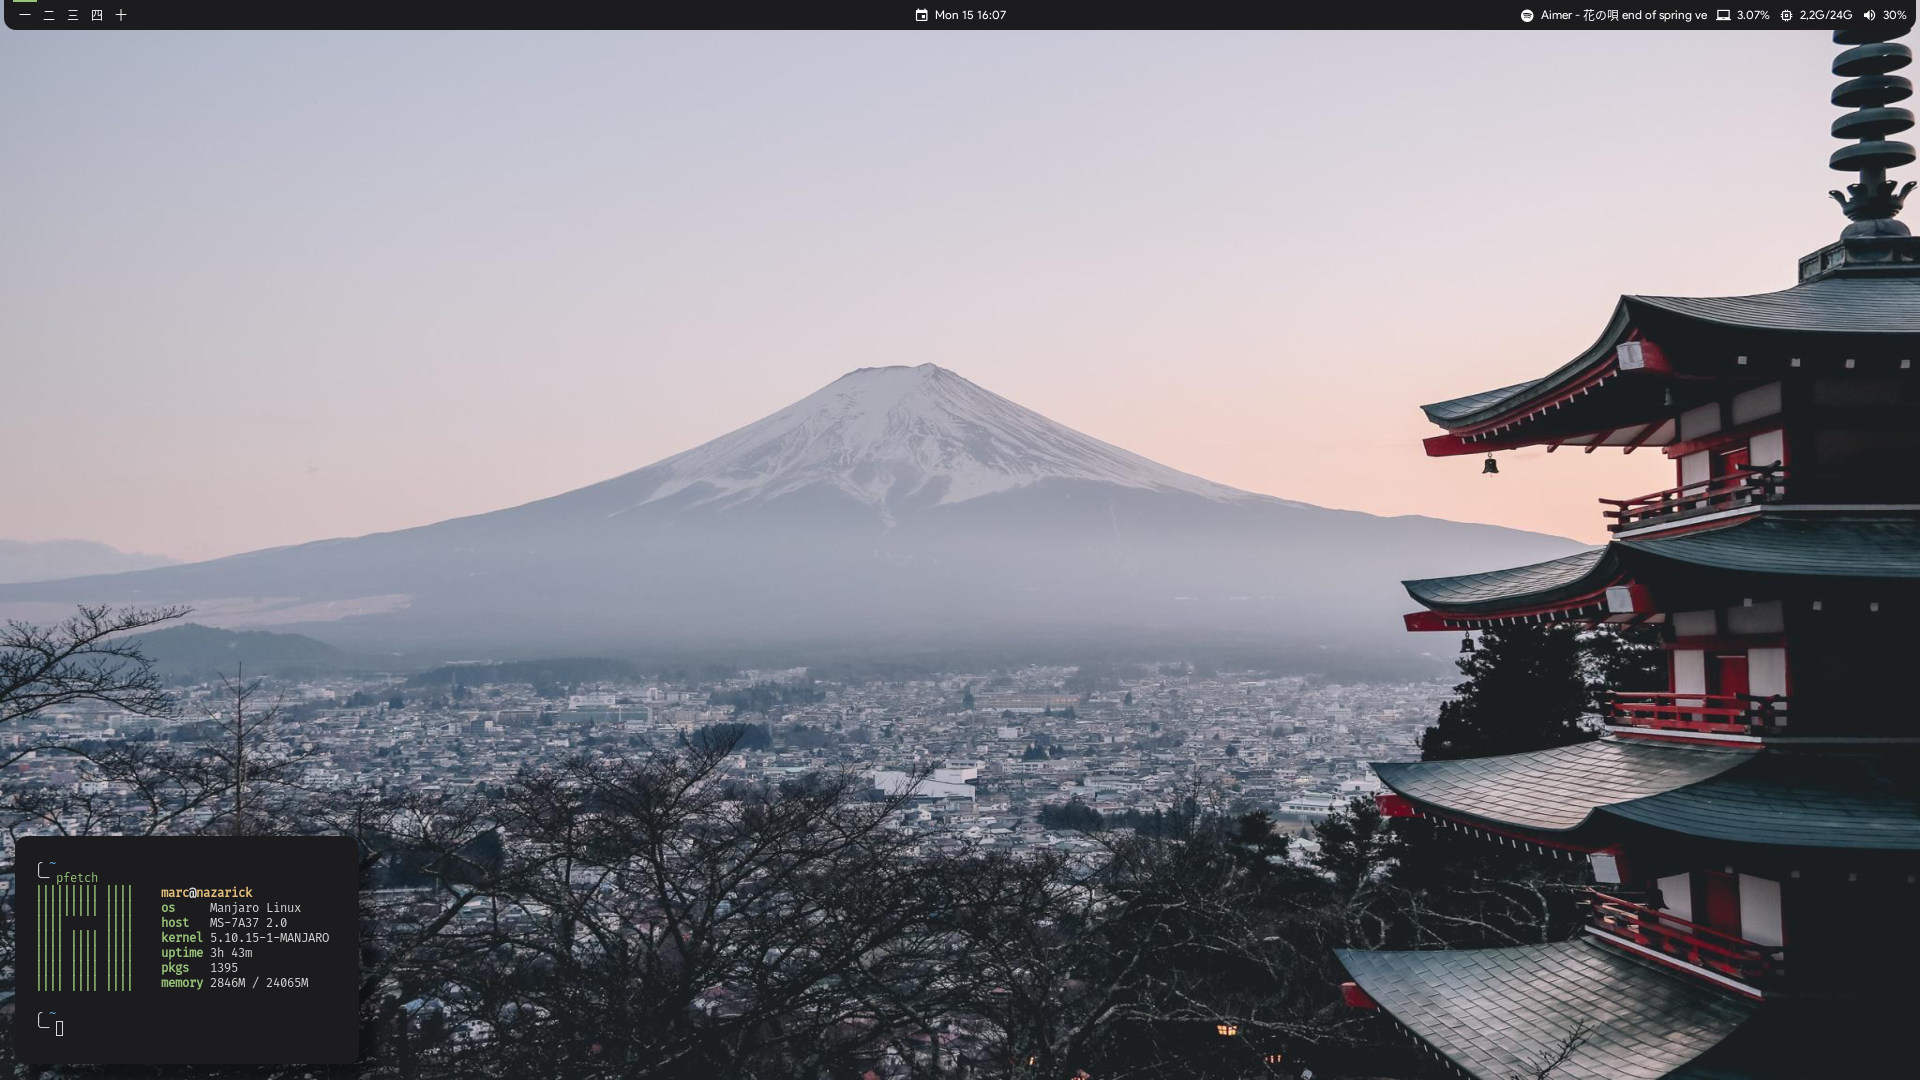Switch to workspace one (一)

(25, 15)
